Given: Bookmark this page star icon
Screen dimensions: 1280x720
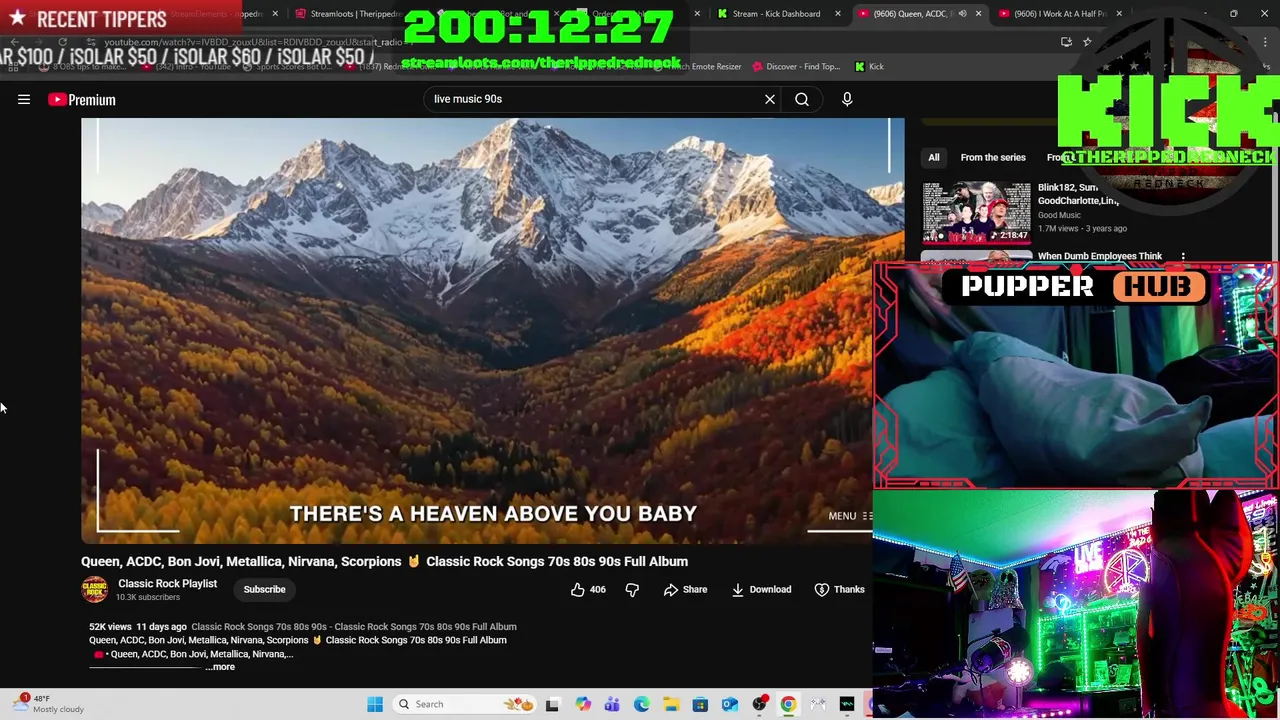Looking at the screenshot, I should (1087, 42).
